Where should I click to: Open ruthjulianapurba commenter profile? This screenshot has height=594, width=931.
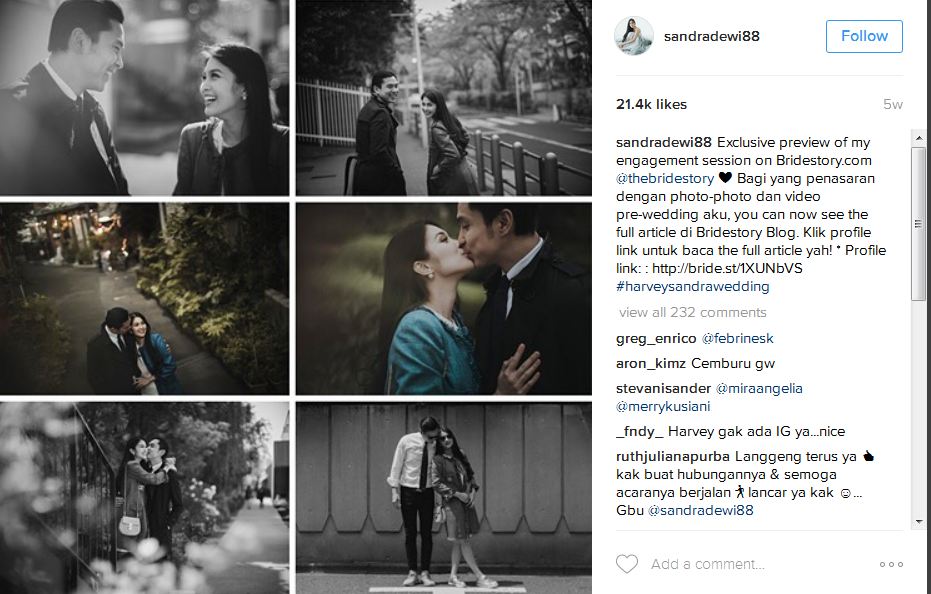coord(673,456)
